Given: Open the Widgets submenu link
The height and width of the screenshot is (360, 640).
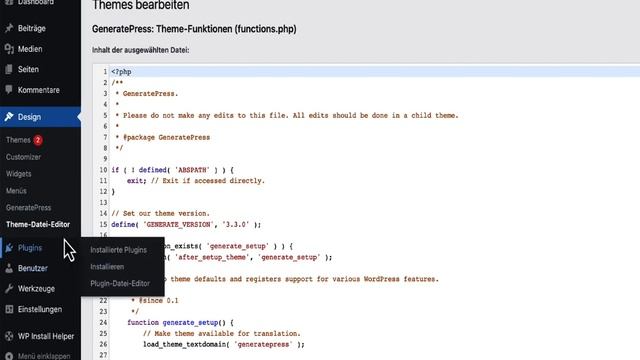Looking at the screenshot, I should coord(18,174).
